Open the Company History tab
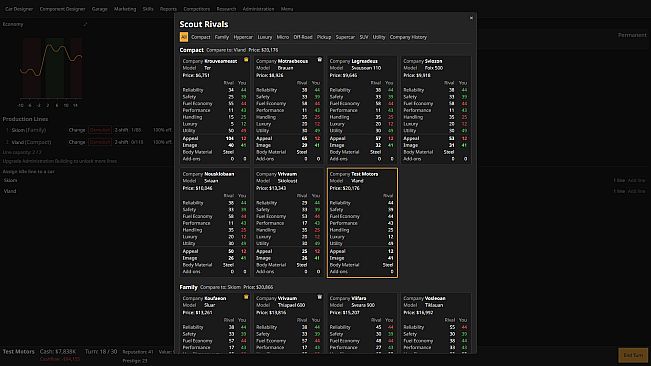 (x=408, y=37)
